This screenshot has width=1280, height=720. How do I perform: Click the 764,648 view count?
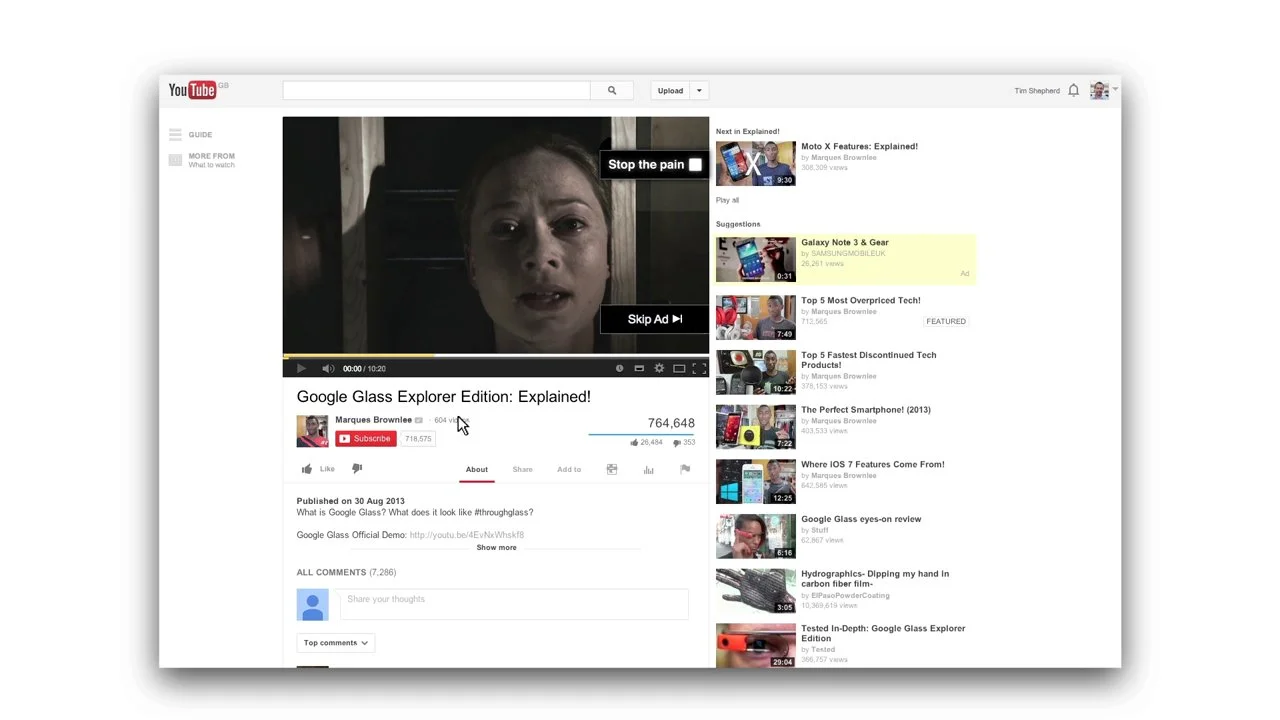click(671, 423)
